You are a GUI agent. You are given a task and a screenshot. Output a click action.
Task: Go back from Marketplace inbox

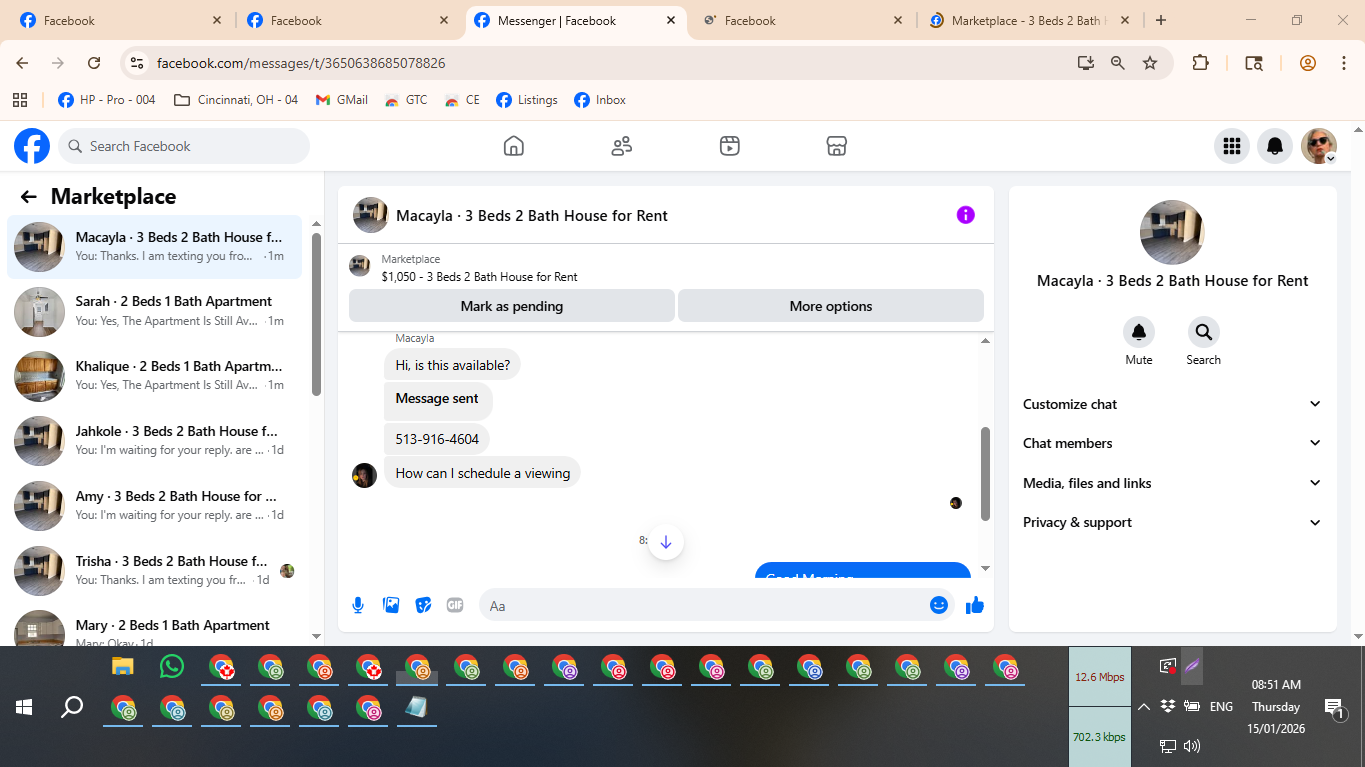point(29,197)
